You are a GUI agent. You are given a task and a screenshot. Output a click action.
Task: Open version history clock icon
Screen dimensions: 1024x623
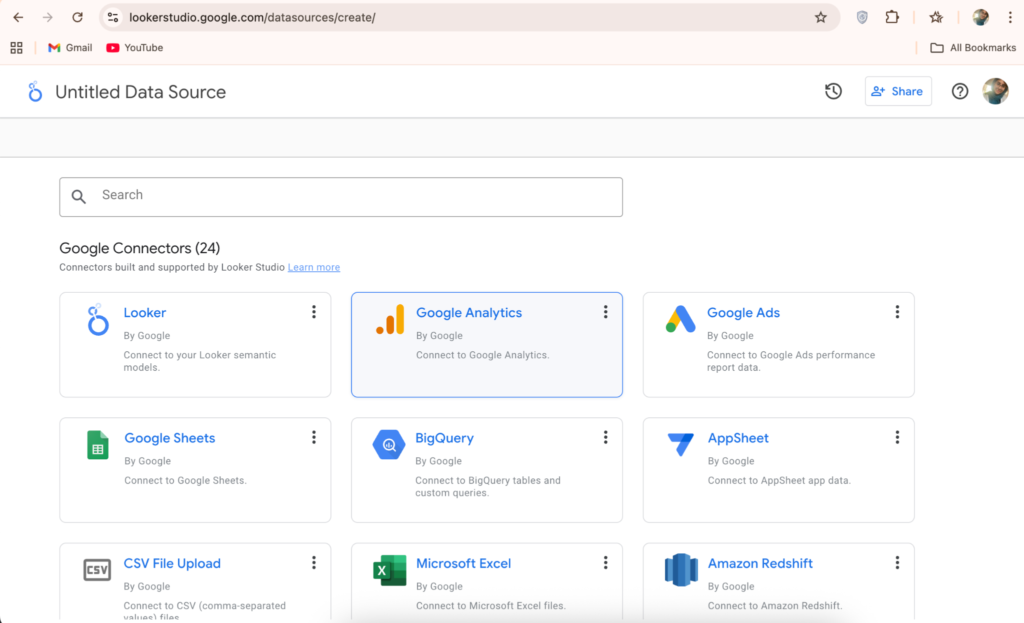click(833, 92)
